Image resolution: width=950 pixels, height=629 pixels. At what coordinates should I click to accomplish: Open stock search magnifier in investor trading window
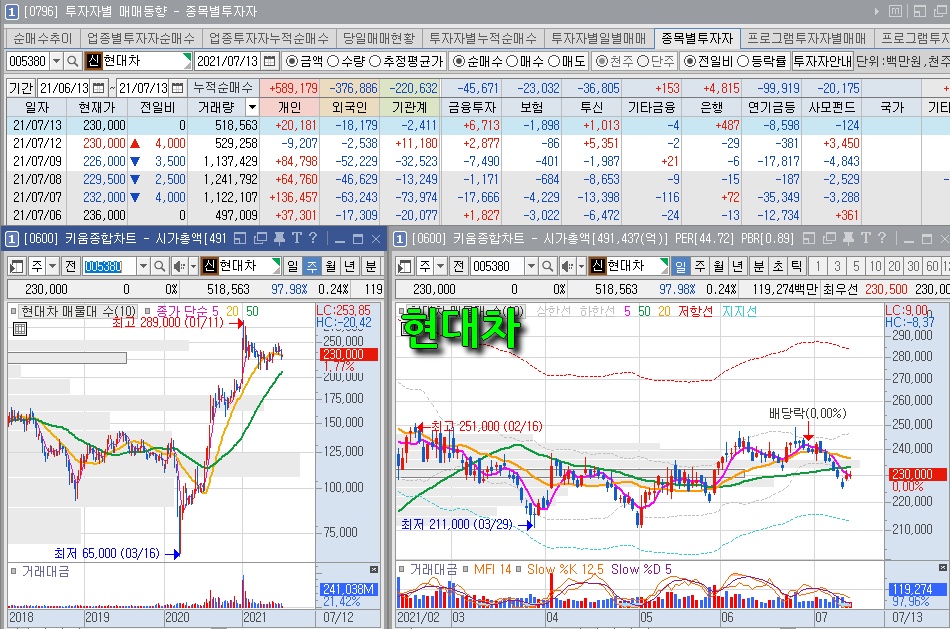click(x=73, y=61)
